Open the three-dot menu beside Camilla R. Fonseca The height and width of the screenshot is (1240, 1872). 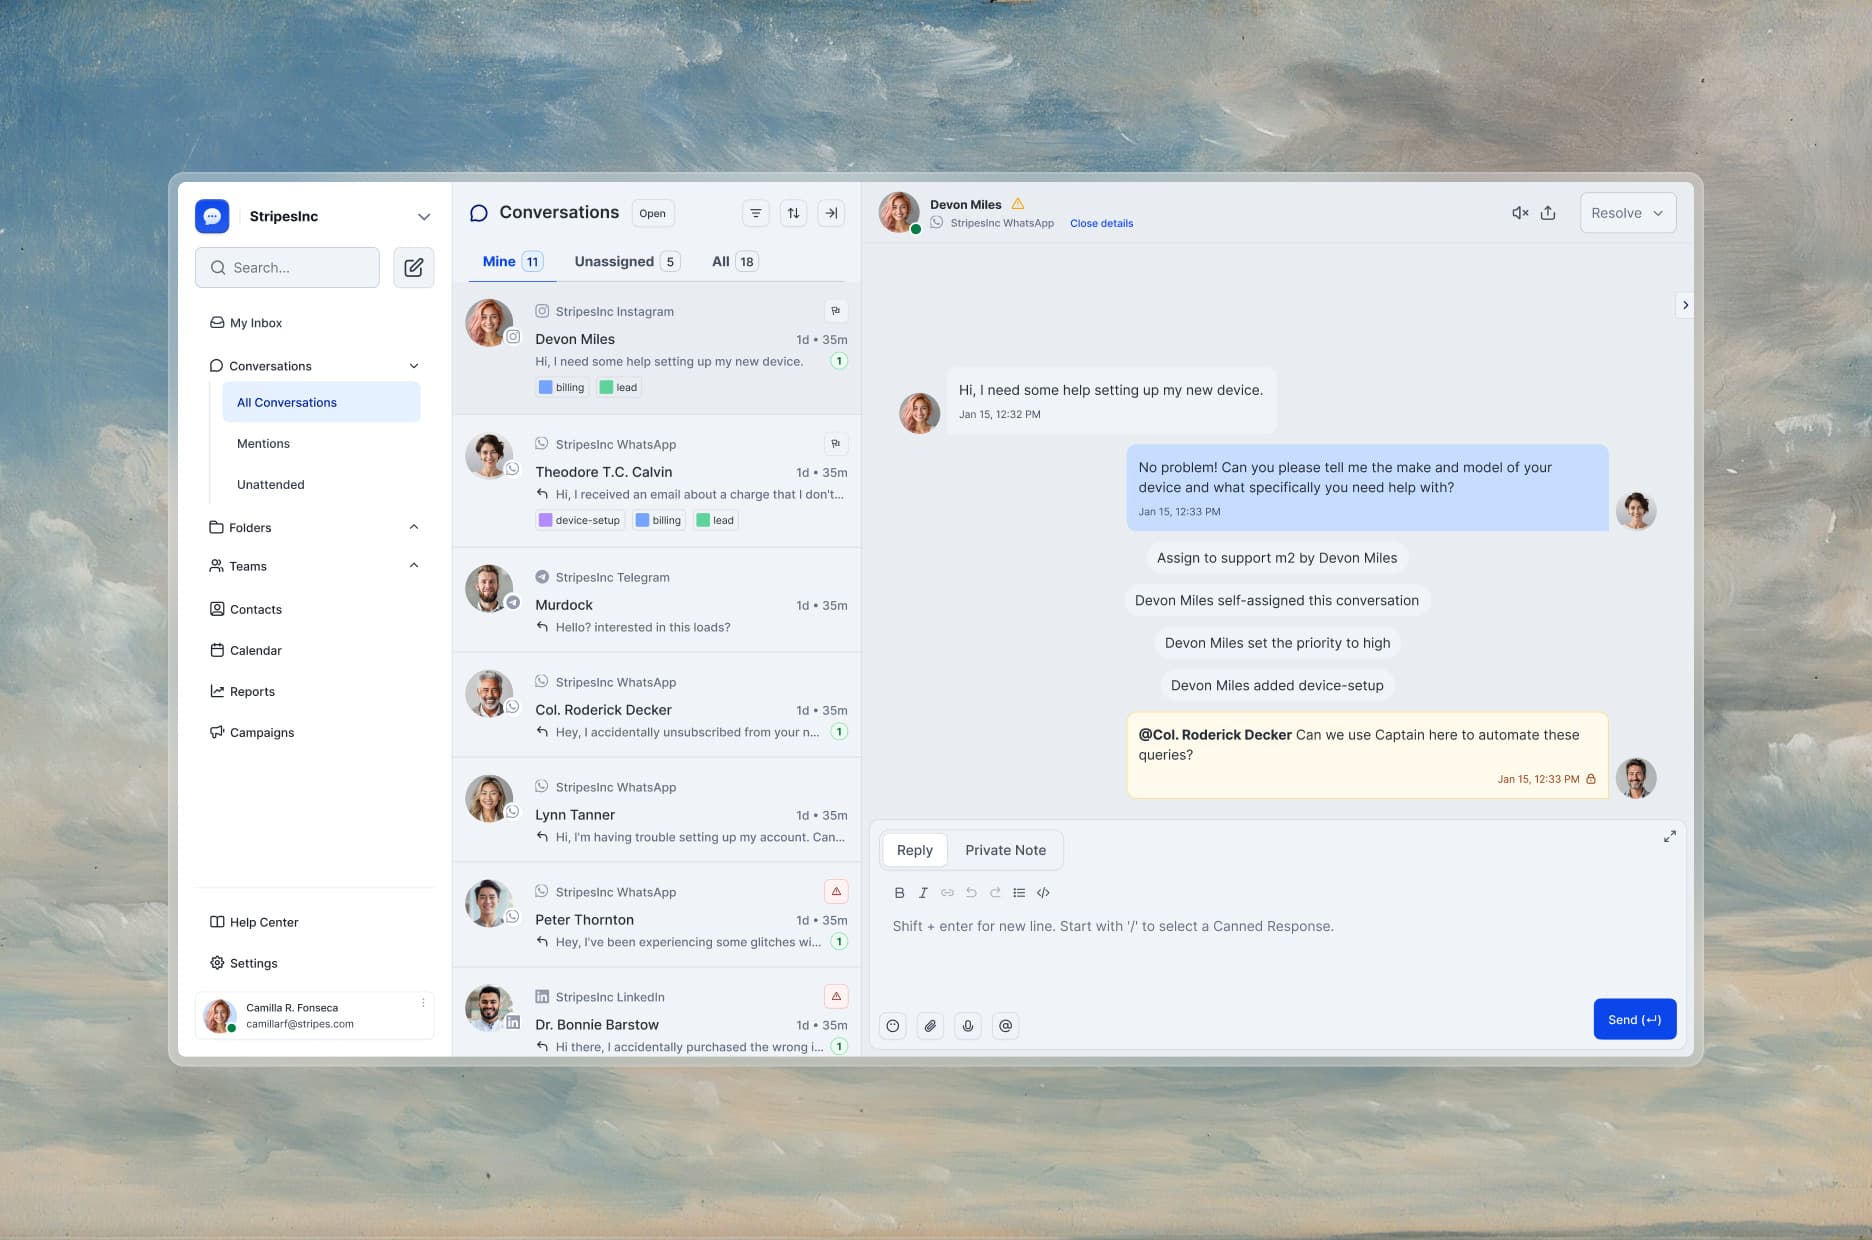(x=423, y=1003)
